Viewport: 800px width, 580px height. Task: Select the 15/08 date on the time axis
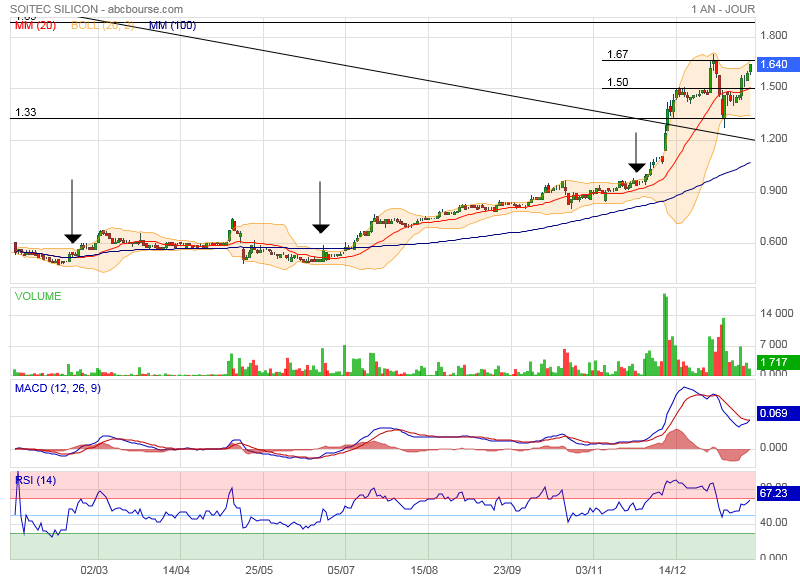pyautogui.click(x=424, y=570)
